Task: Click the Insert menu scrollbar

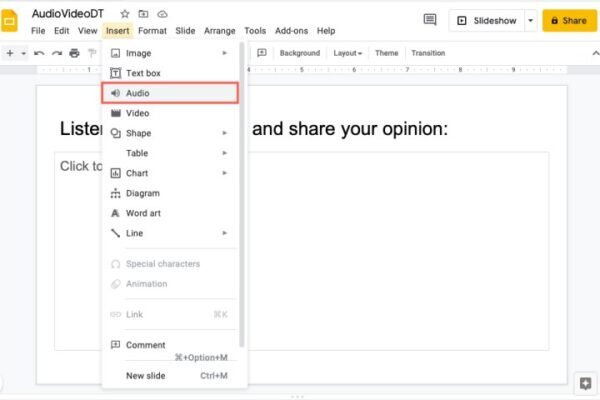Action: 242,195
